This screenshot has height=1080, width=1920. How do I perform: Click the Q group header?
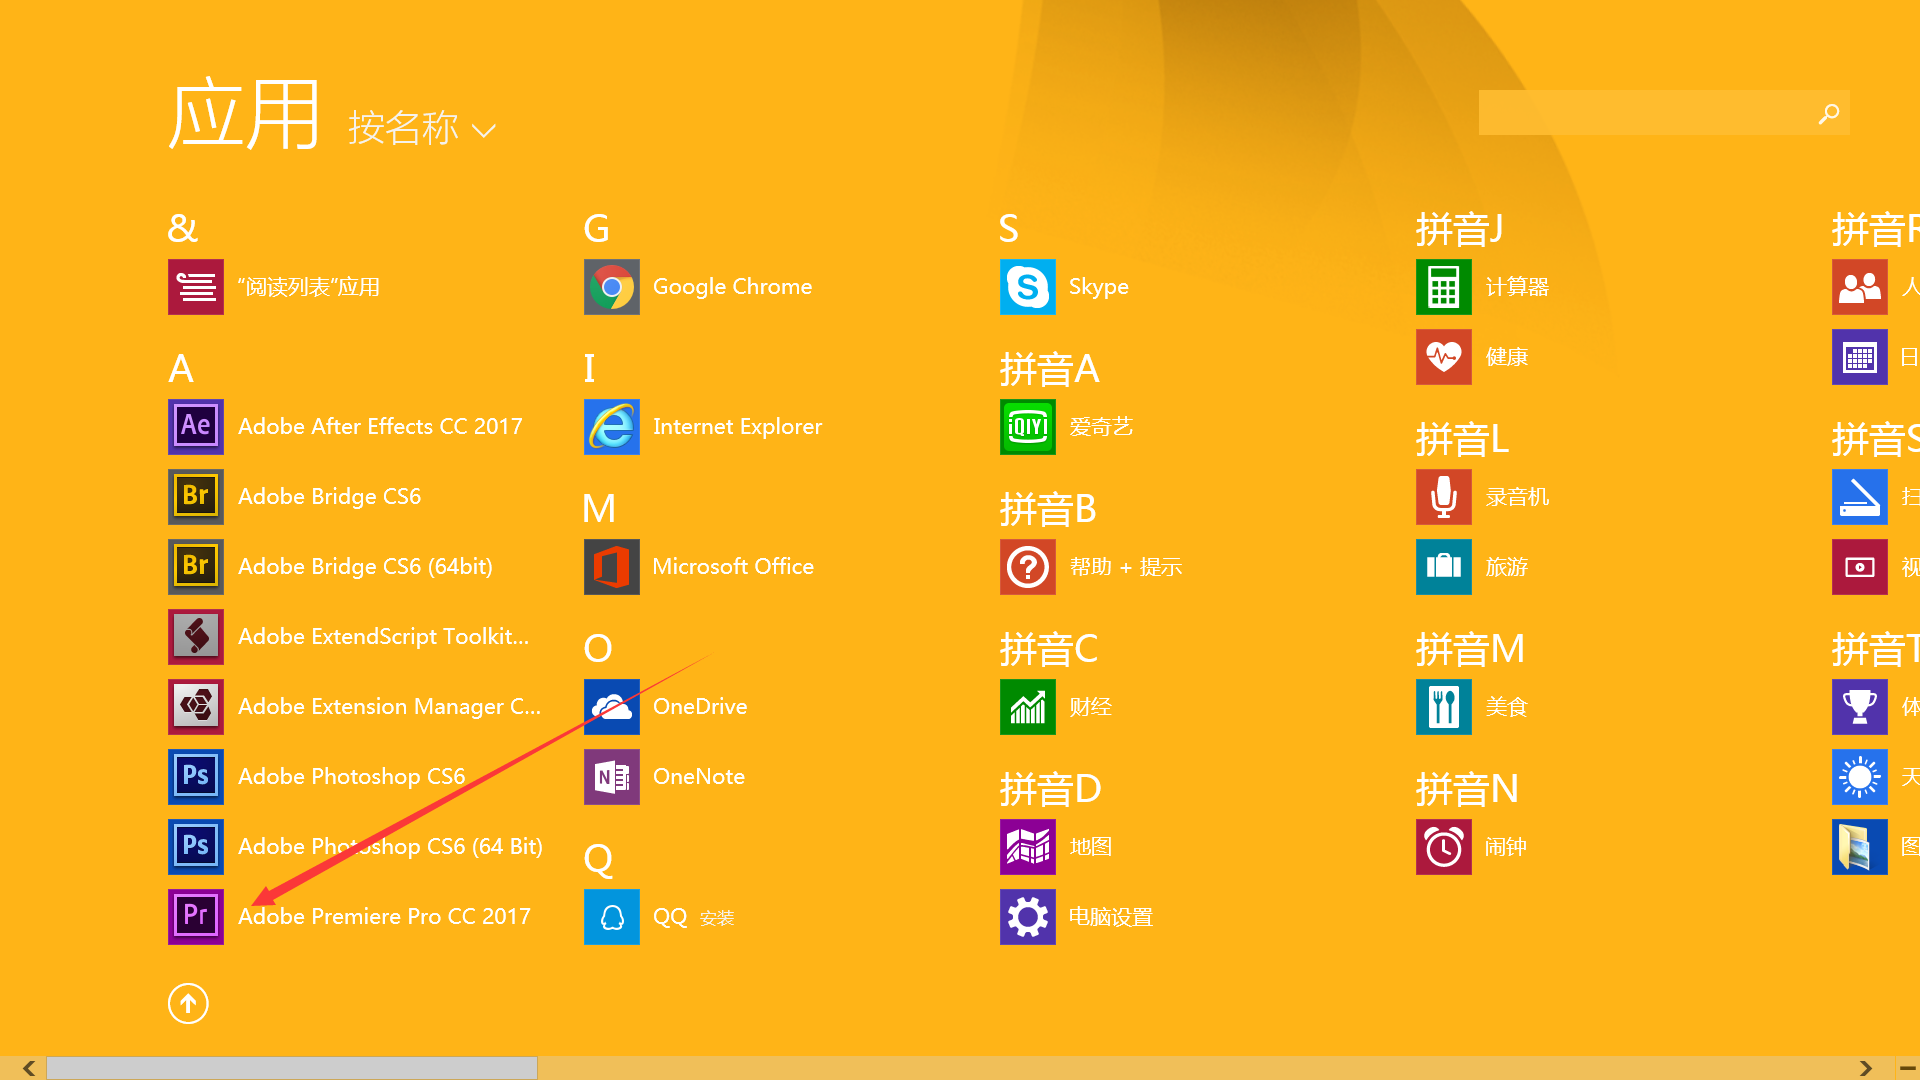point(598,859)
